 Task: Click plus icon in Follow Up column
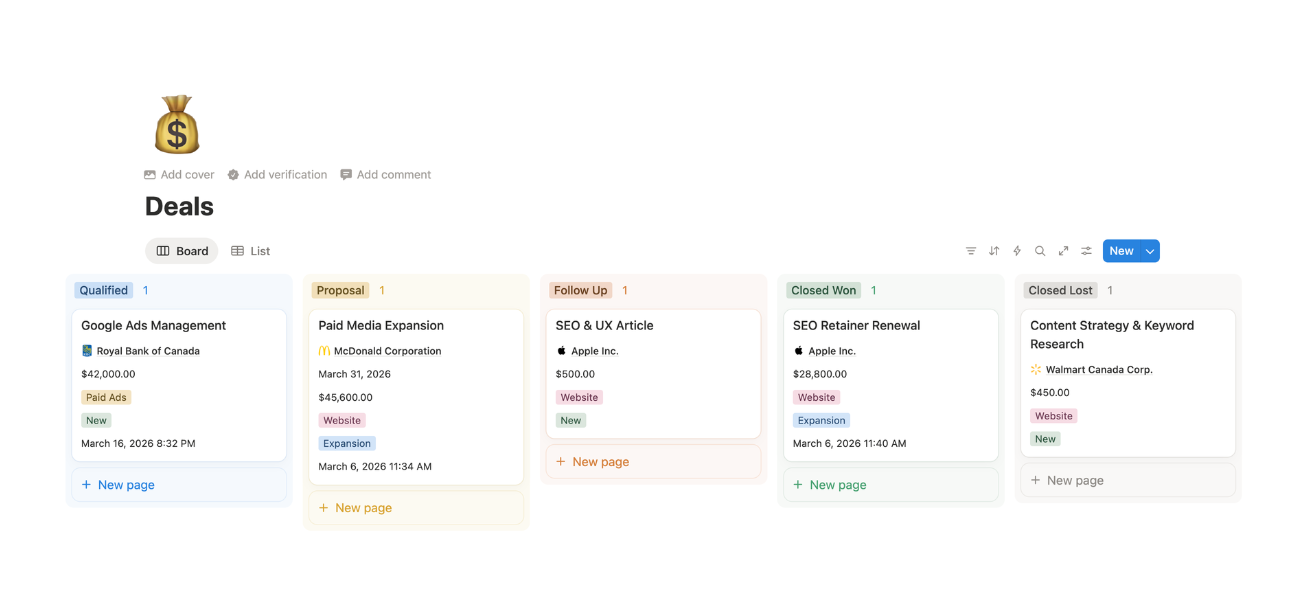(560, 462)
